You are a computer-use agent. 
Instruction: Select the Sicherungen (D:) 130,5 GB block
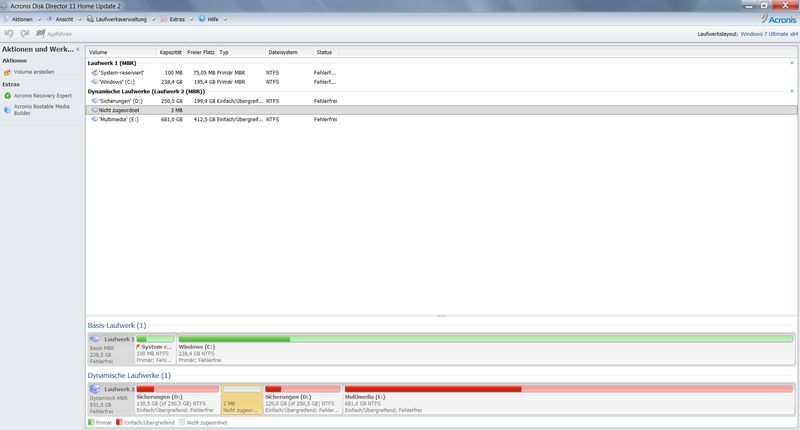tap(177, 399)
